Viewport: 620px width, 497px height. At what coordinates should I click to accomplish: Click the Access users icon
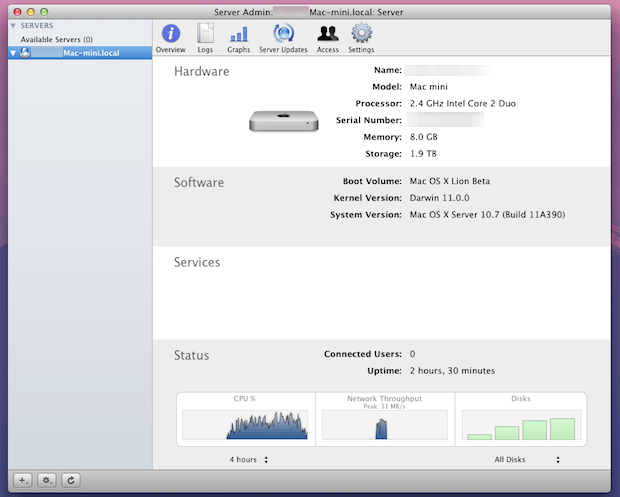point(328,37)
